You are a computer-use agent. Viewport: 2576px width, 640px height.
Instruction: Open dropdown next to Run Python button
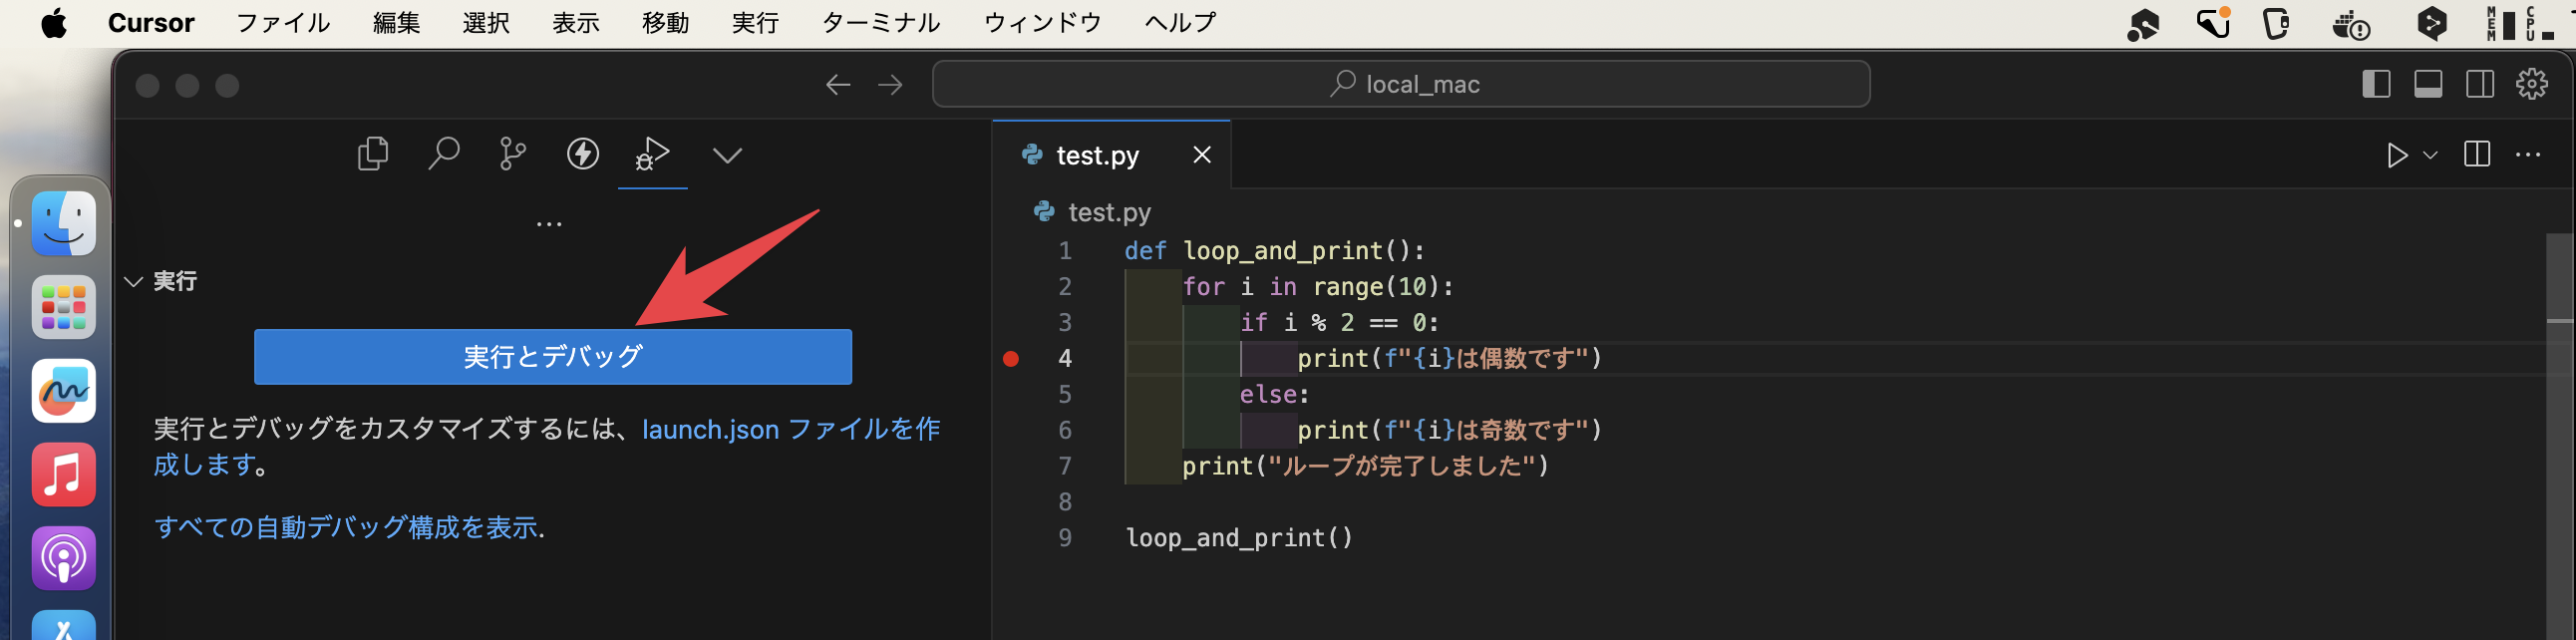[2430, 155]
